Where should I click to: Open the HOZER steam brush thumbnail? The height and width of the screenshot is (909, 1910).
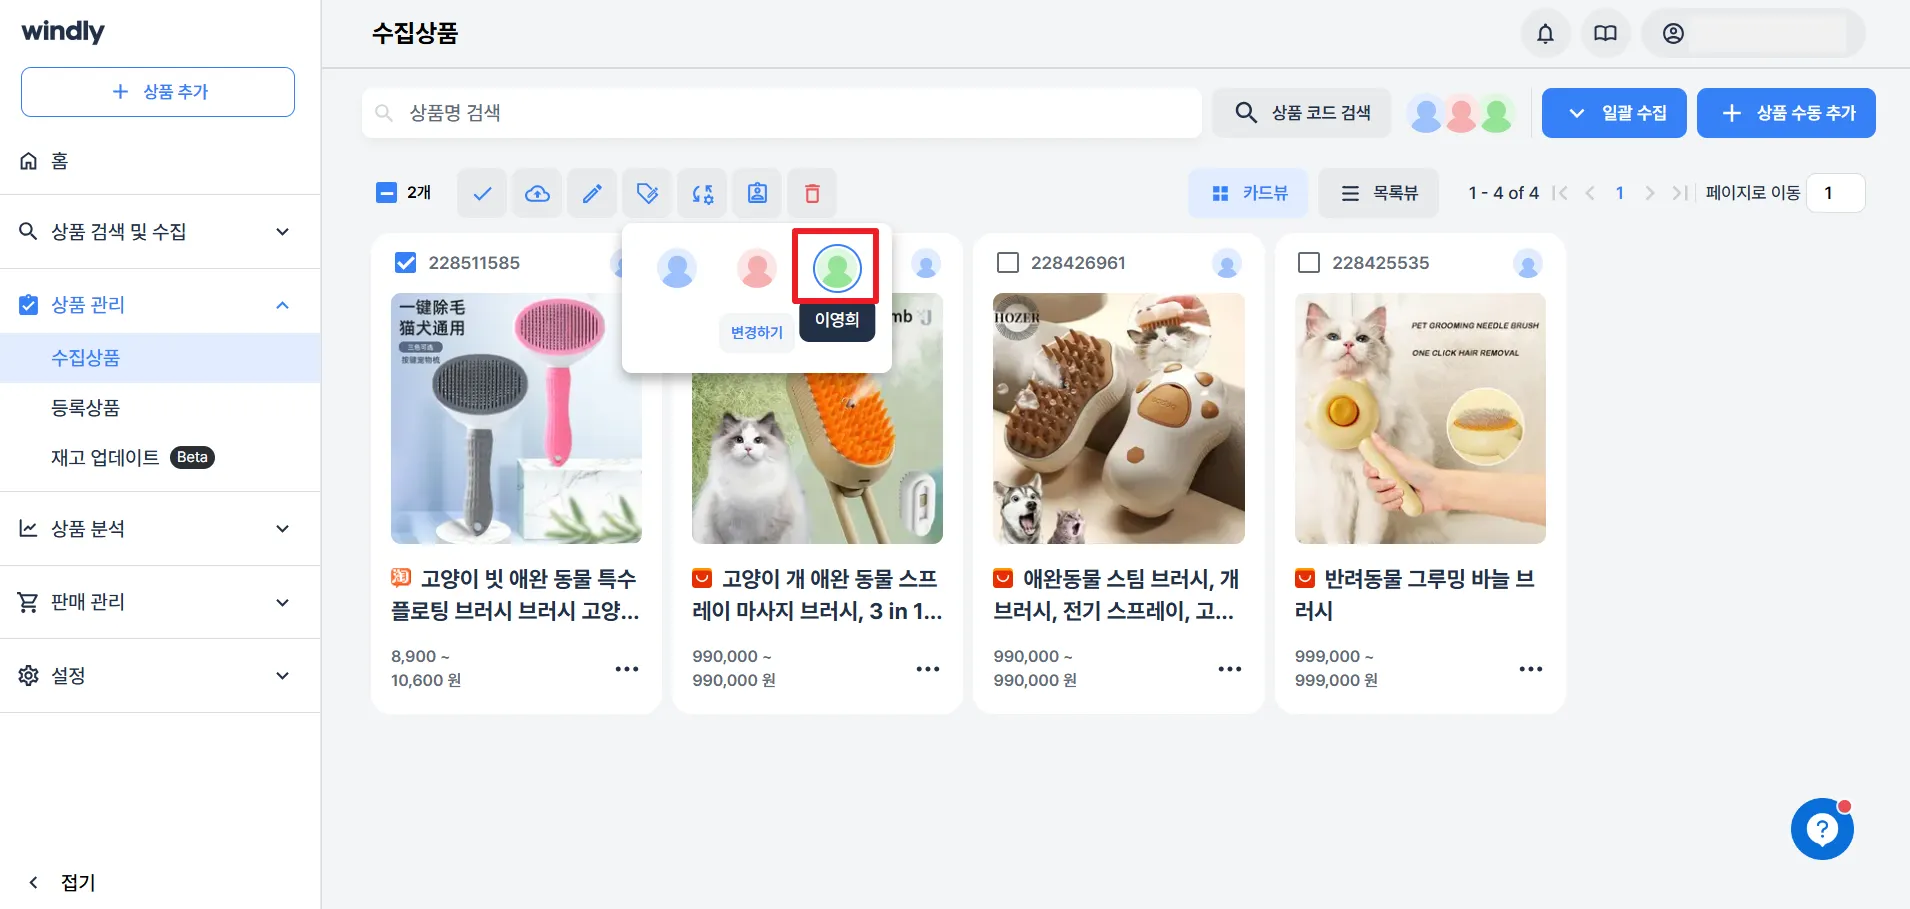point(1119,418)
